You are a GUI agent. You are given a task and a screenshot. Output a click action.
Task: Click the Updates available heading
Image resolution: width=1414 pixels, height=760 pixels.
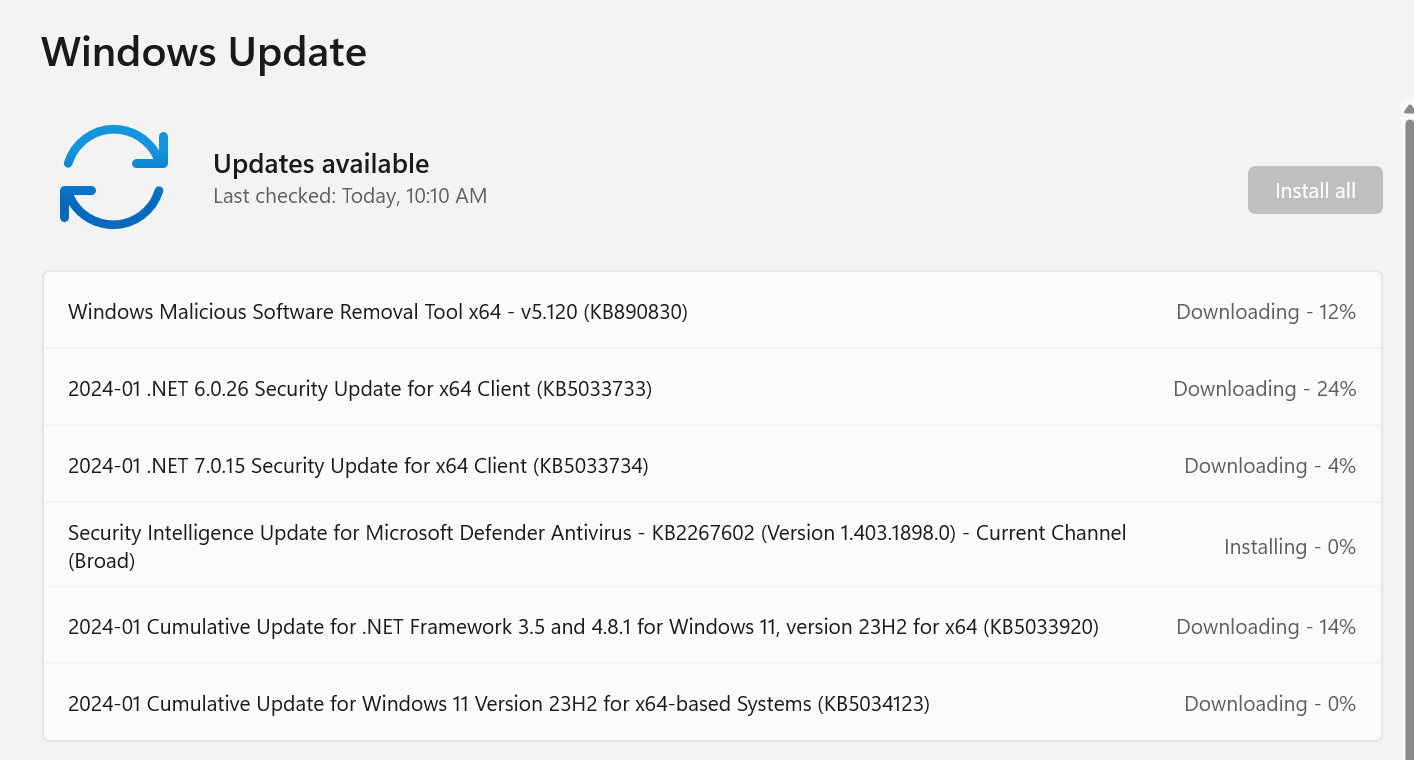(x=321, y=164)
